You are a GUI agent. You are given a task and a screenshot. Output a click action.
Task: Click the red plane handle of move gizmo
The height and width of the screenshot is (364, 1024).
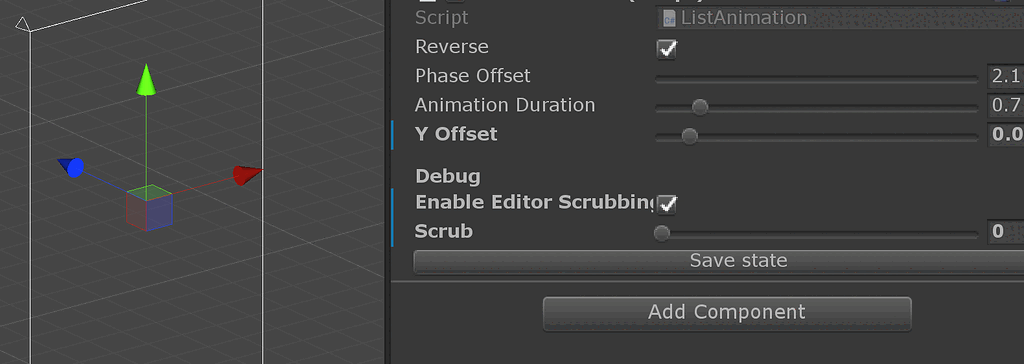[137, 212]
